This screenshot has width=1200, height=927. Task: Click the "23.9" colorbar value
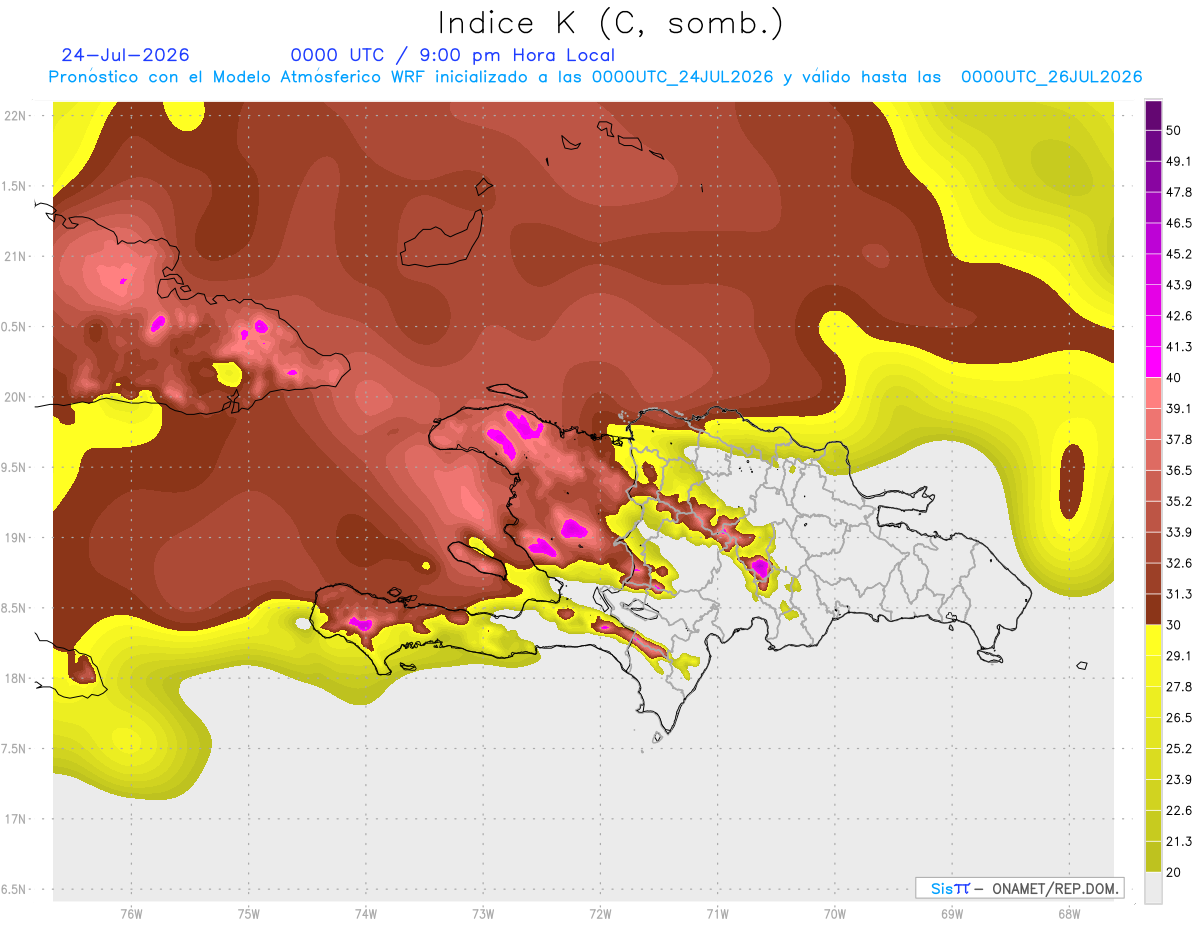(1178, 780)
